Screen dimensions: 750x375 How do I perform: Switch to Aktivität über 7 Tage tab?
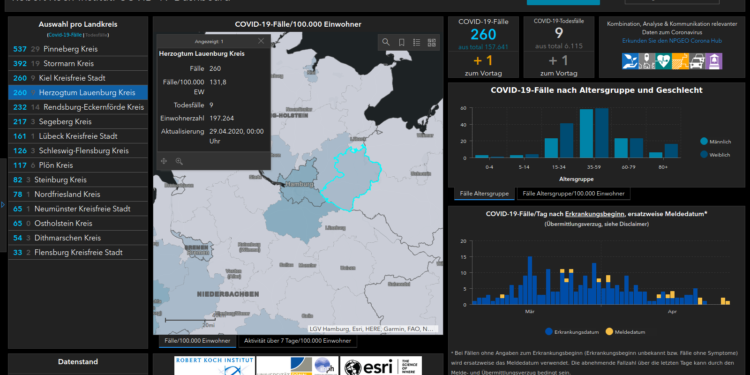coord(298,341)
